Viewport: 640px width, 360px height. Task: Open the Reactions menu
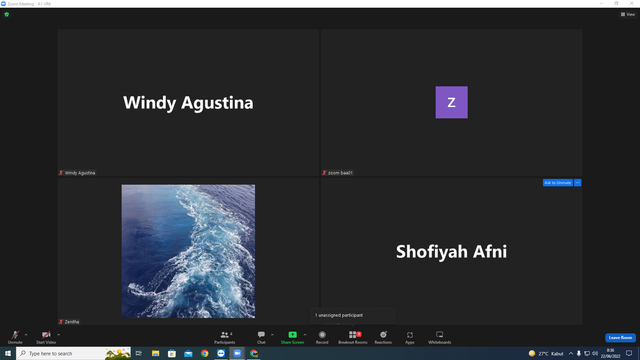click(383, 337)
